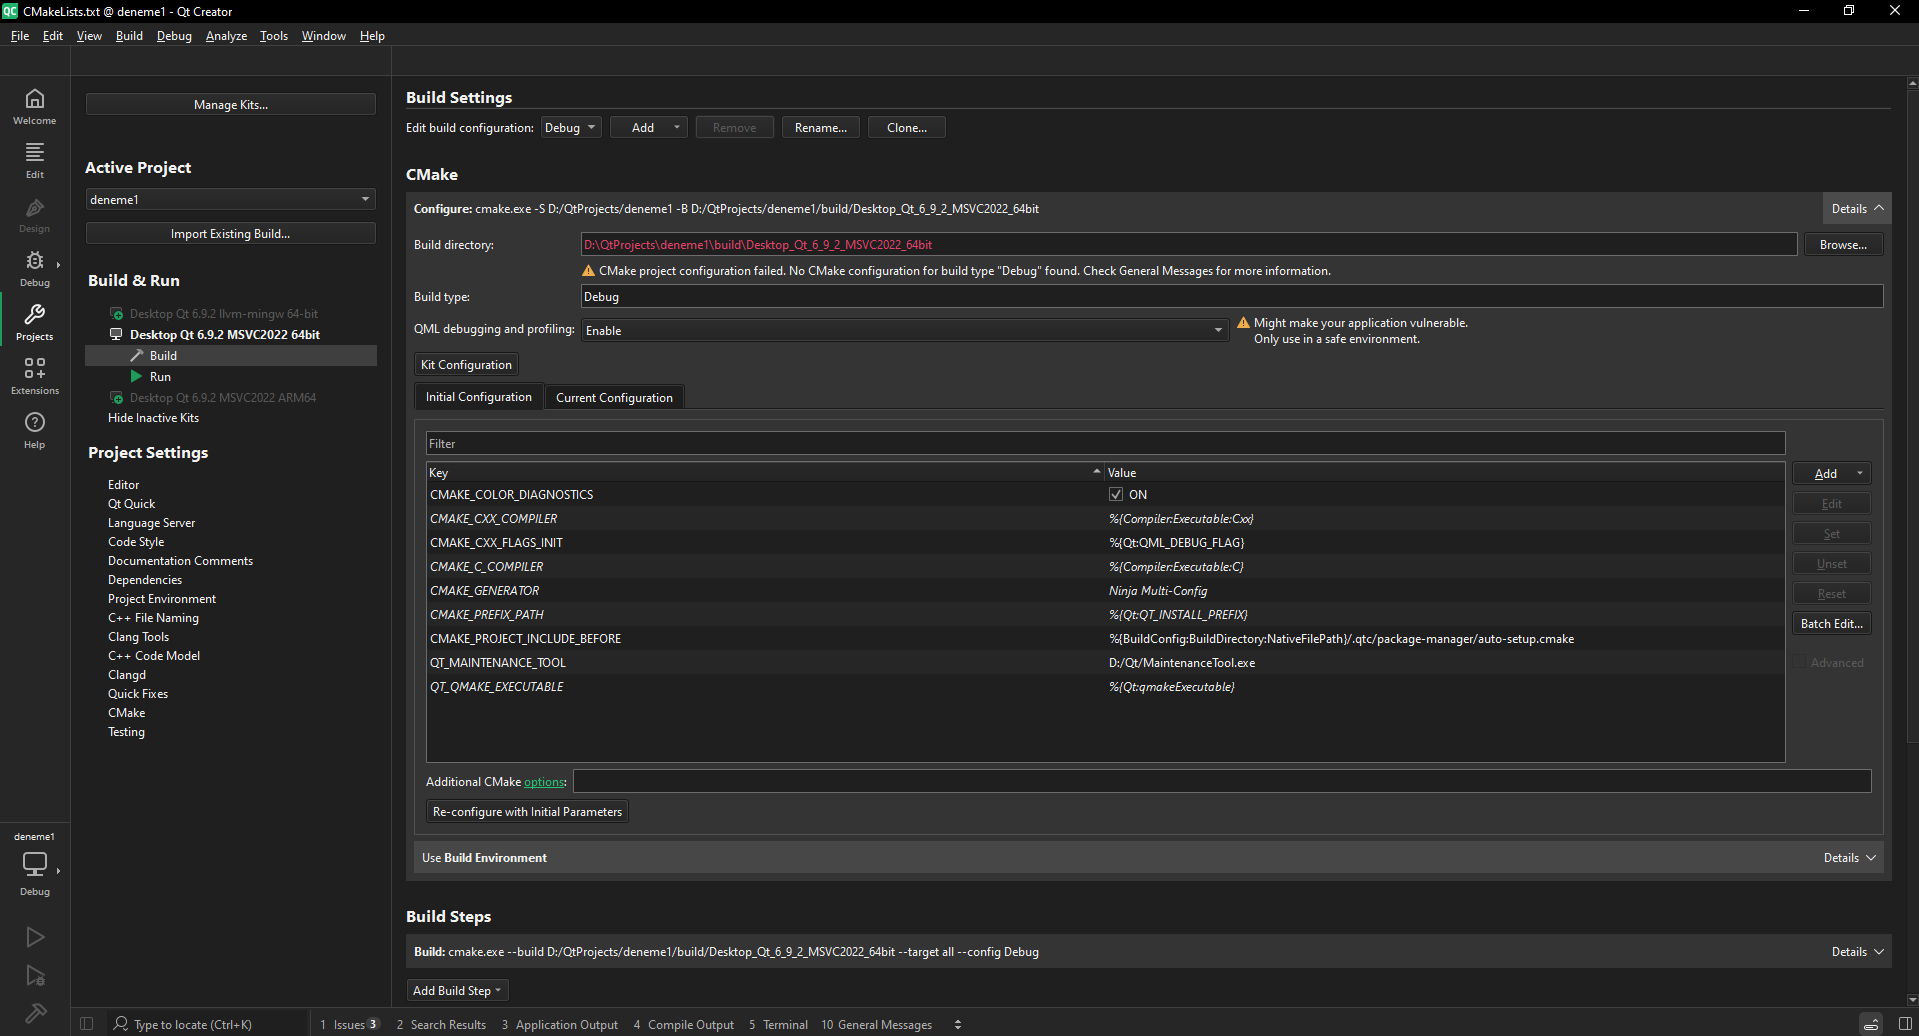
Task: Open the Add Build Step dropdown
Action: 458,991
